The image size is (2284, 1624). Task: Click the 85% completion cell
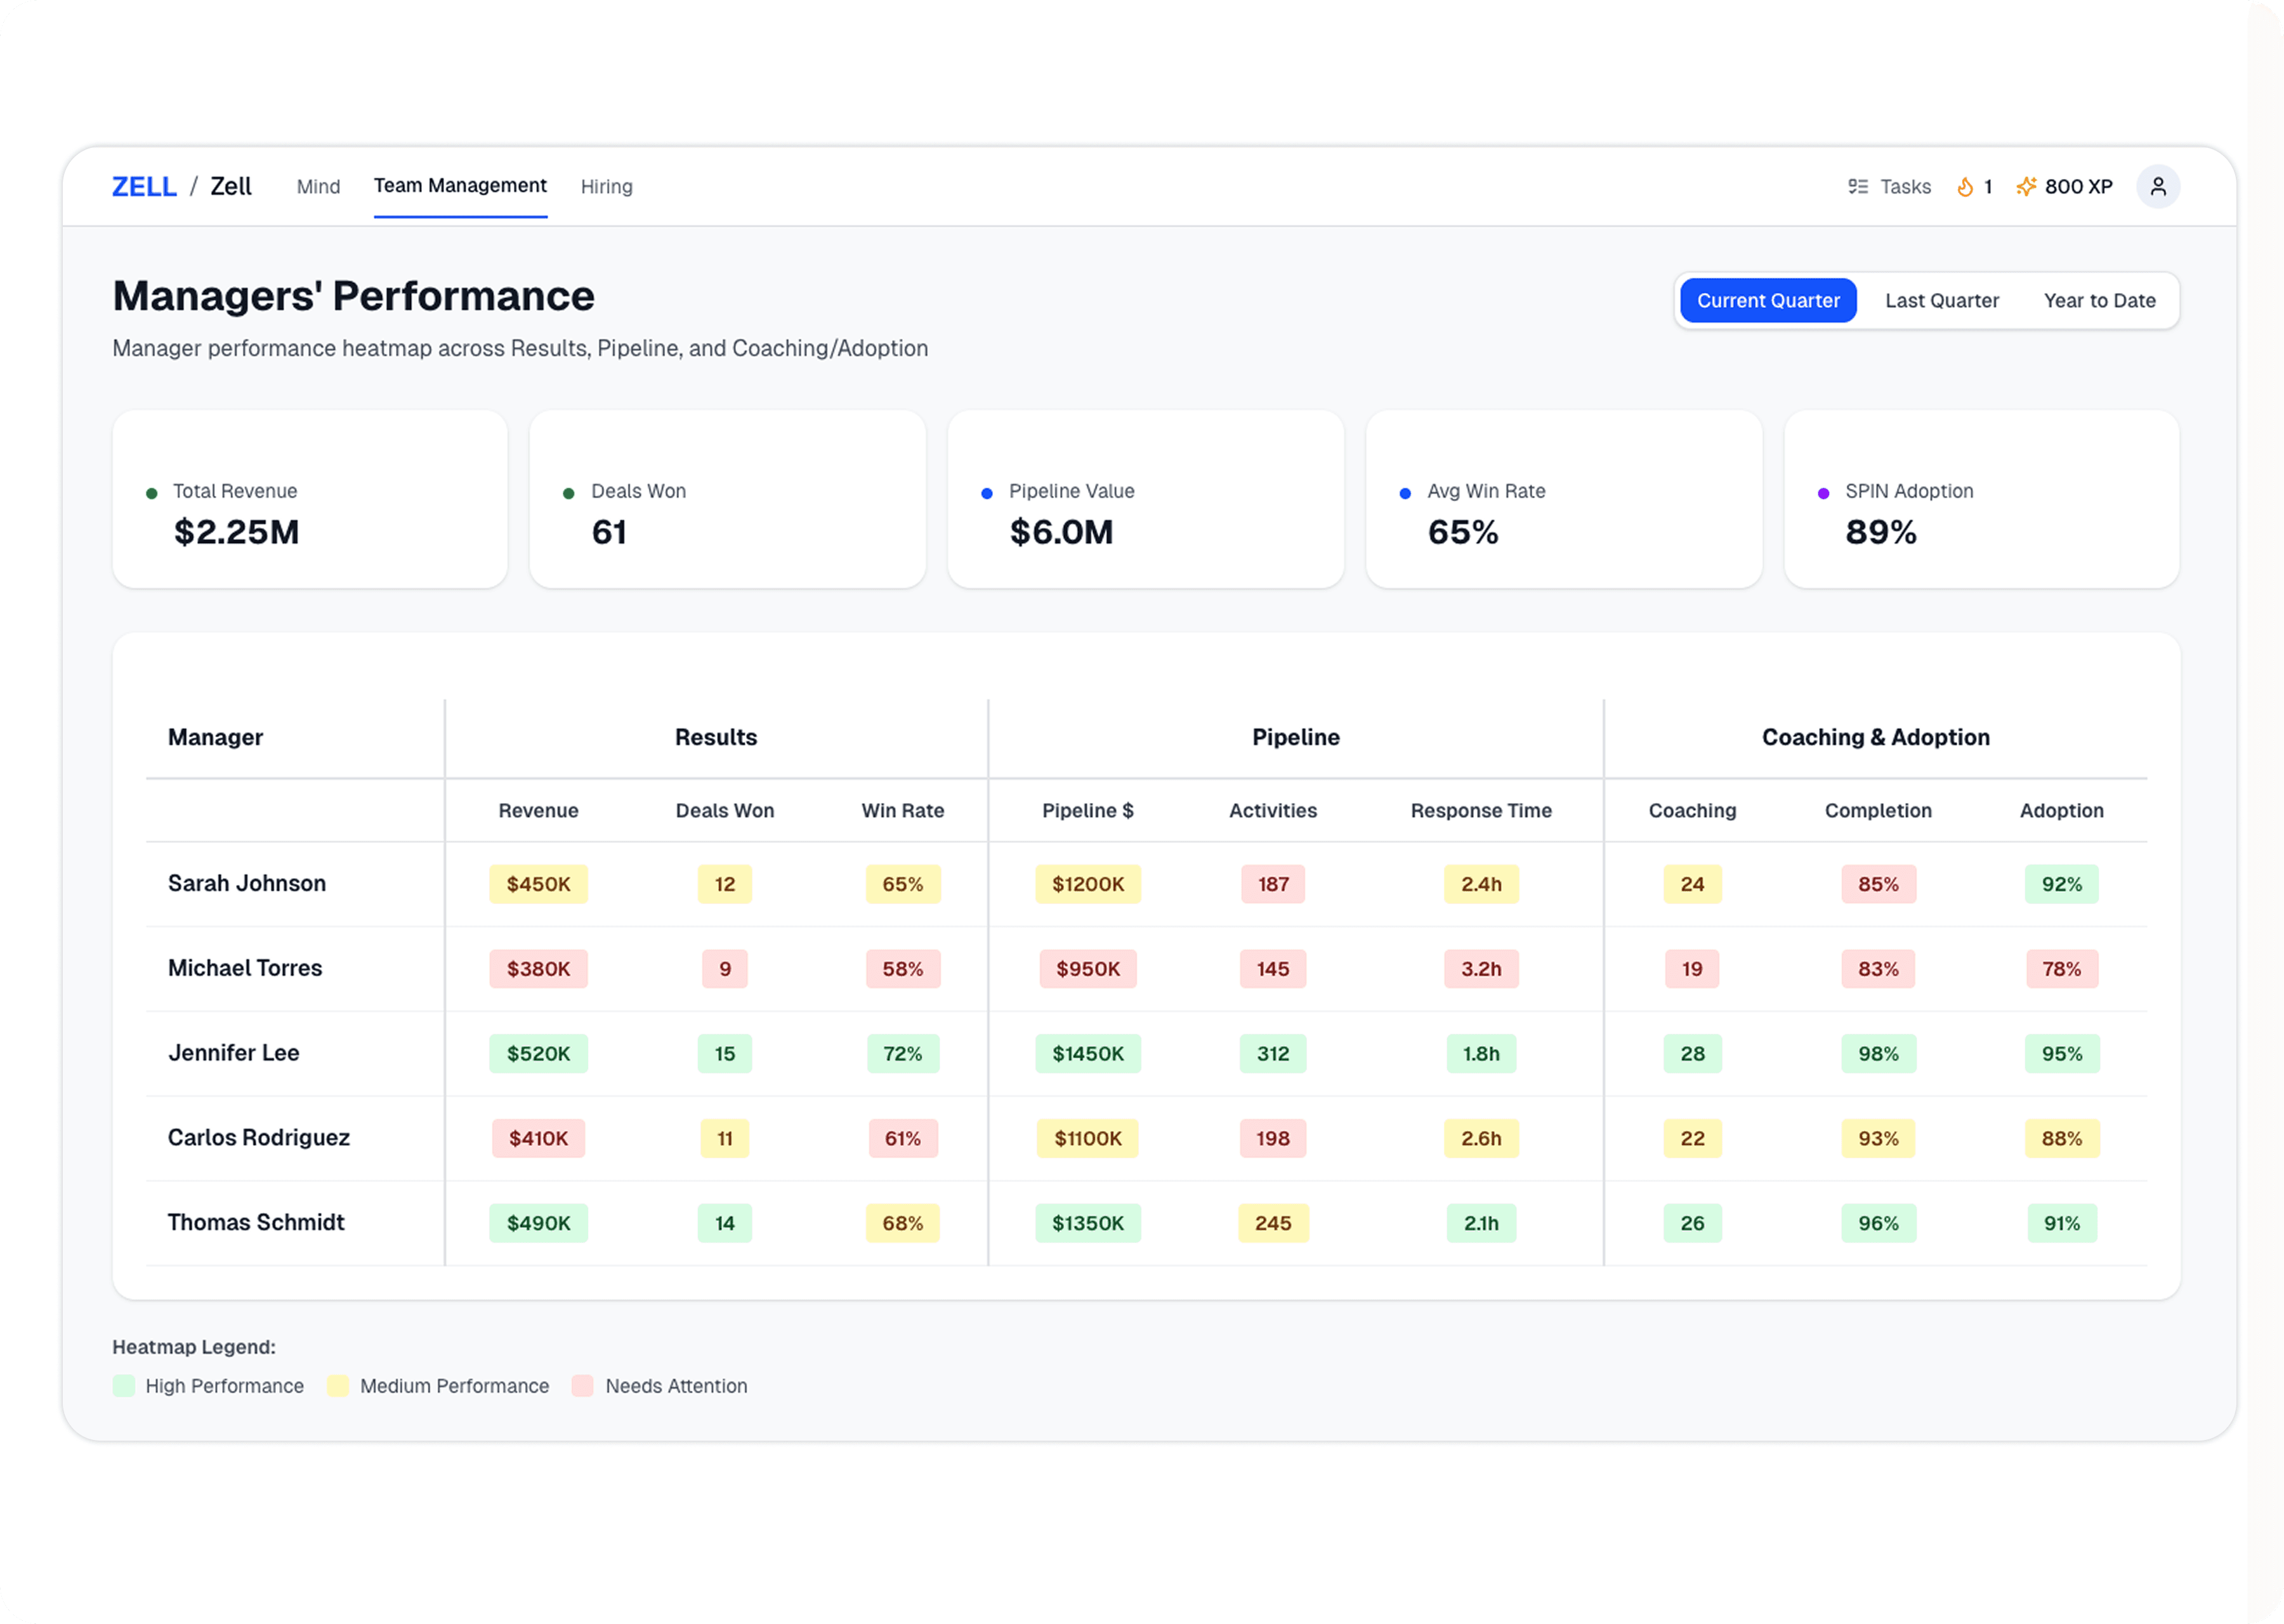click(x=1878, y=885)
